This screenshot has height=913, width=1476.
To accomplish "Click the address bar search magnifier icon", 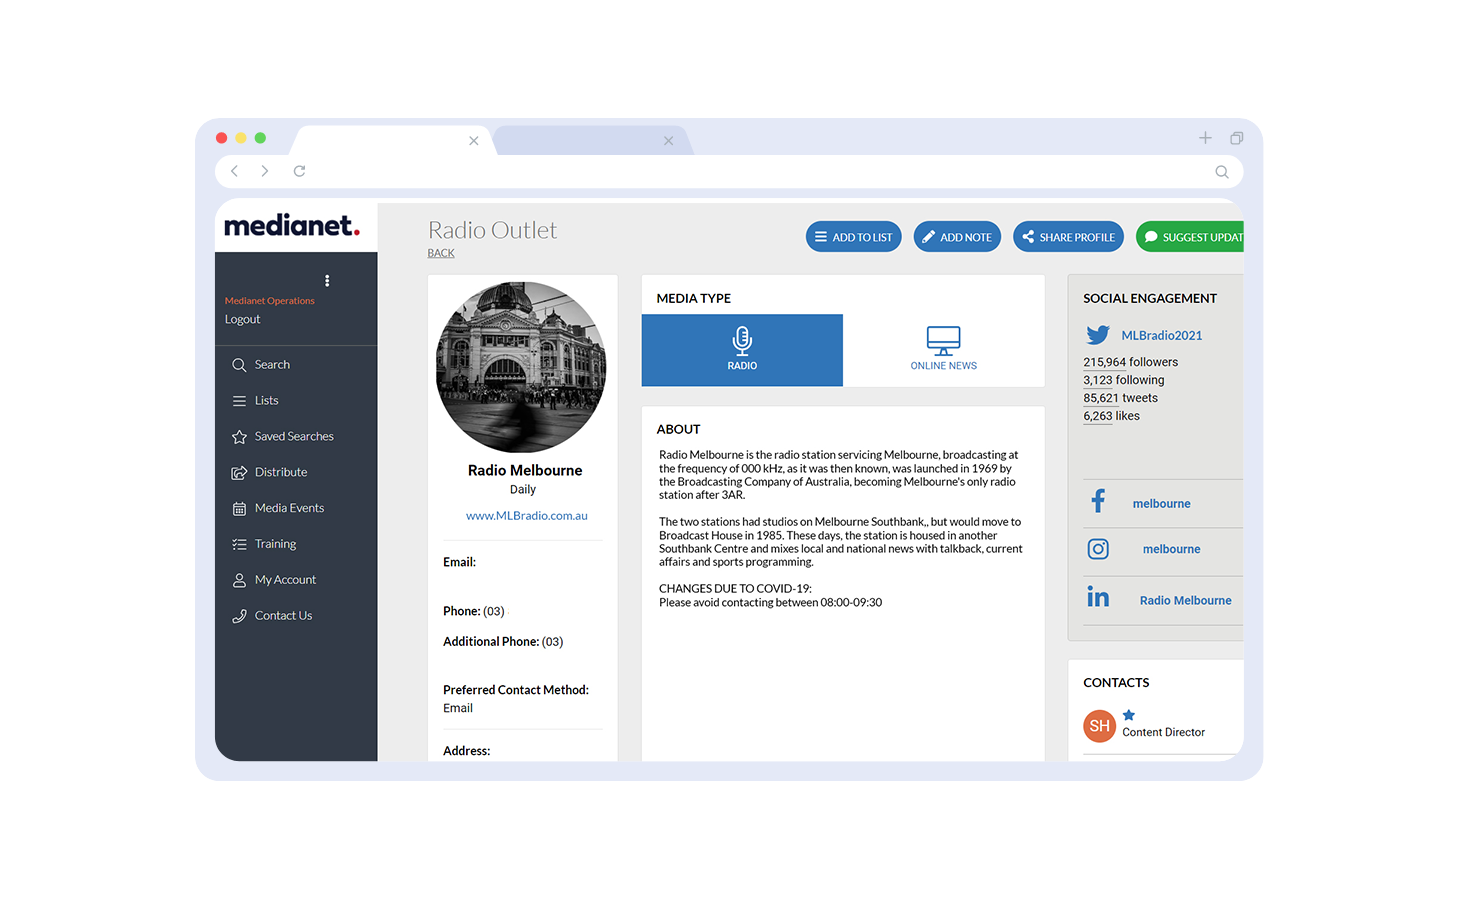I will (1222, 172).
